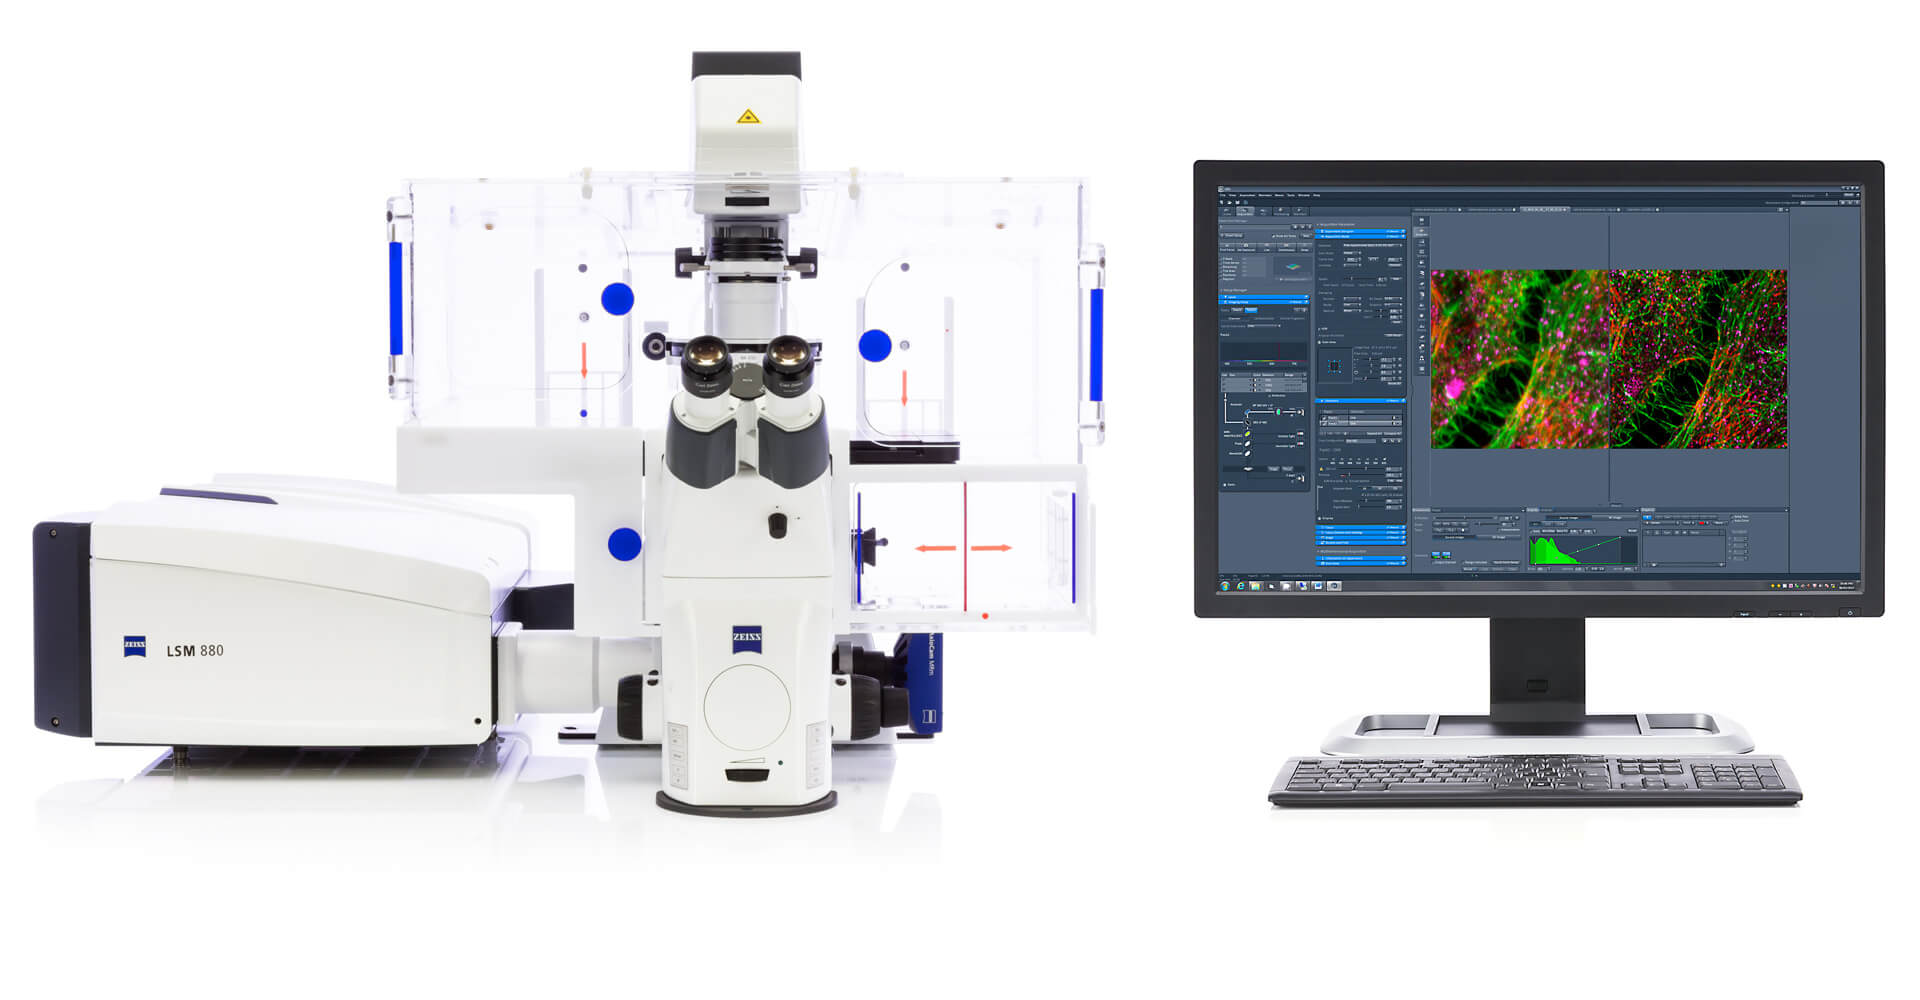Viewport: 1920px width, 1000px height.
Task: Enable the Regions checkbox
Action: click(x=1221, y=279)
